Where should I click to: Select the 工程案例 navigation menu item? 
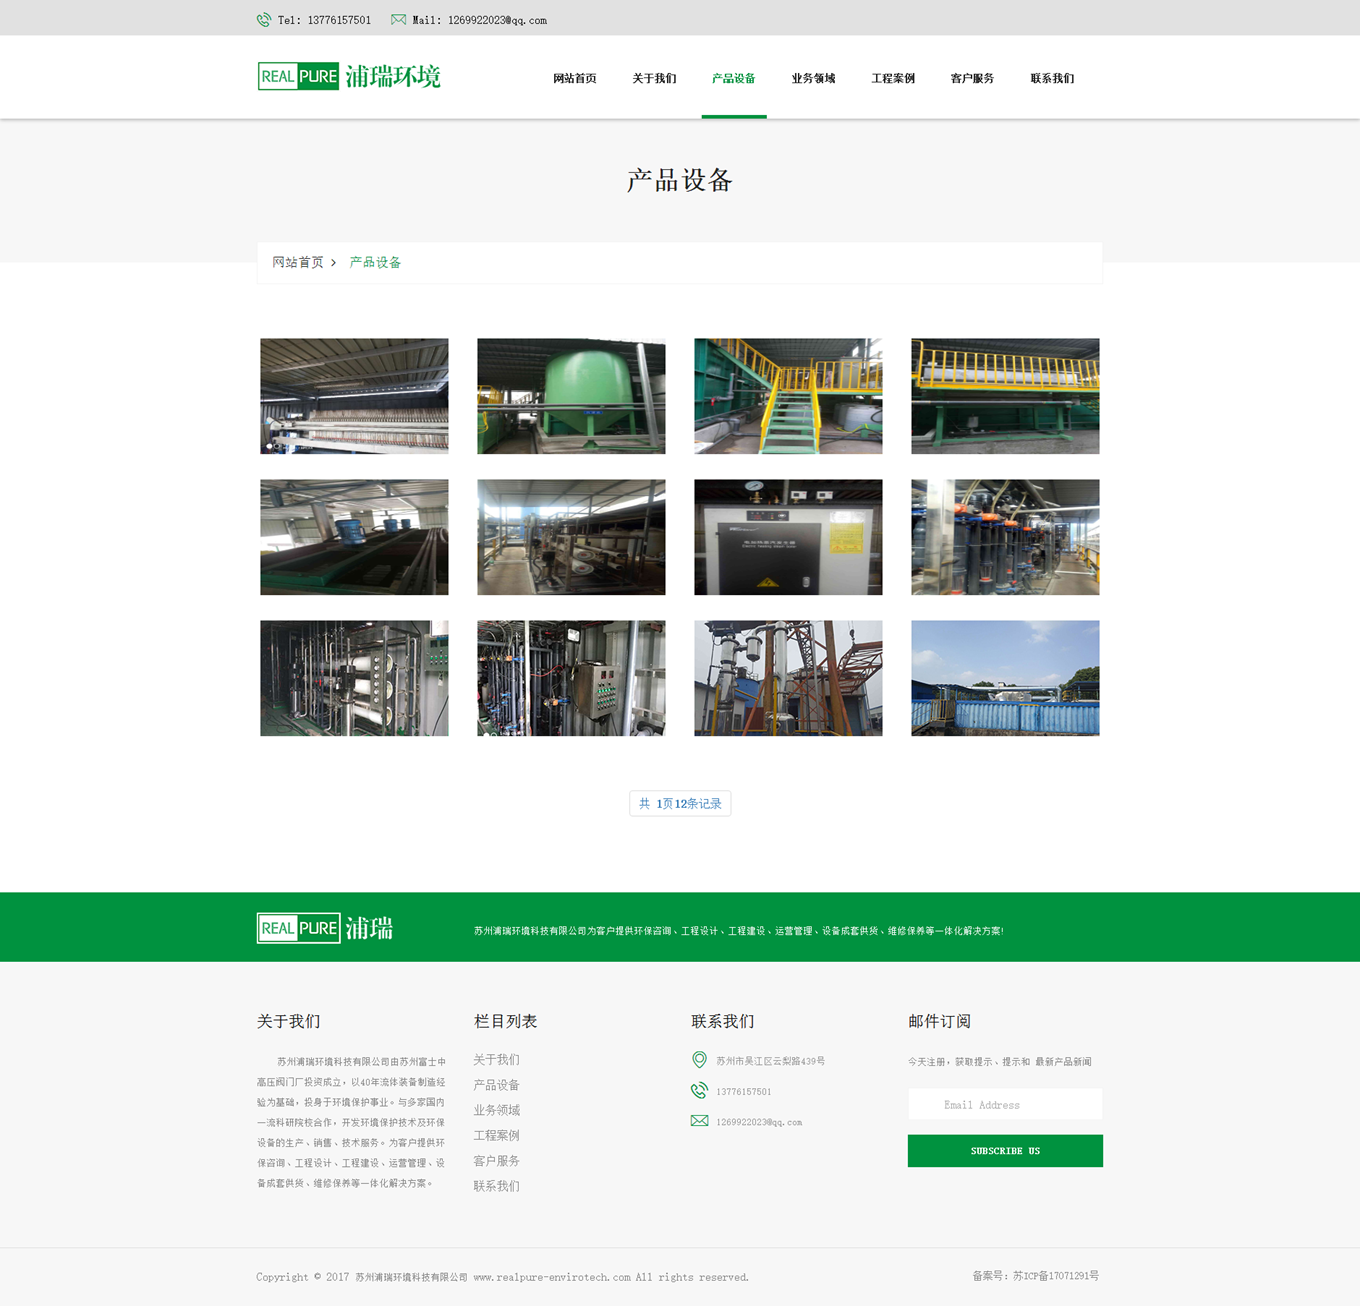coord(893,78)
